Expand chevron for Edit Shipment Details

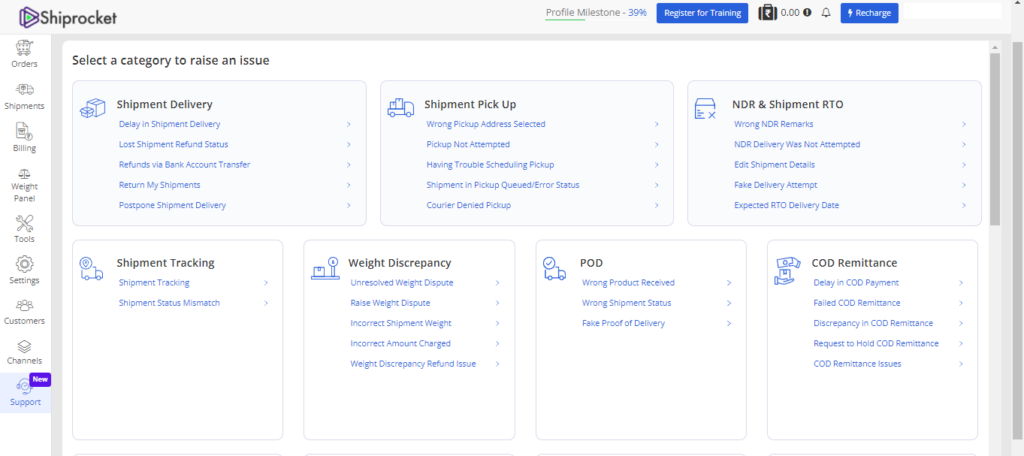click(964, 165)
